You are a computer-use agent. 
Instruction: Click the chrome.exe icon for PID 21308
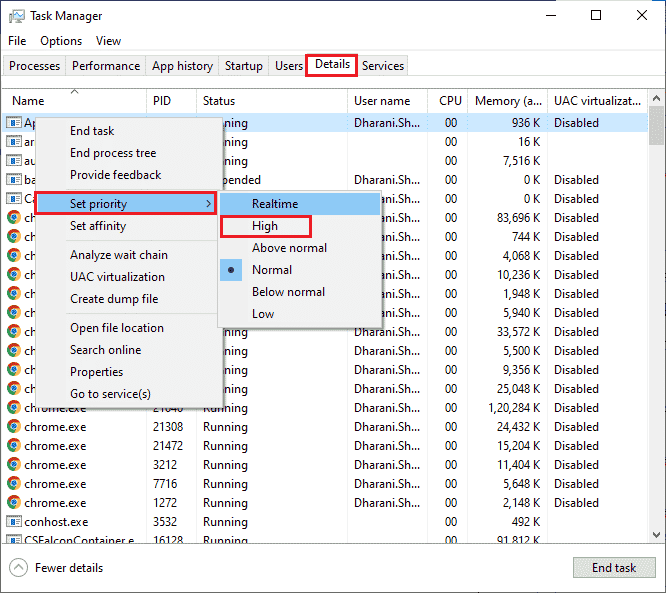tap(14, 426)
